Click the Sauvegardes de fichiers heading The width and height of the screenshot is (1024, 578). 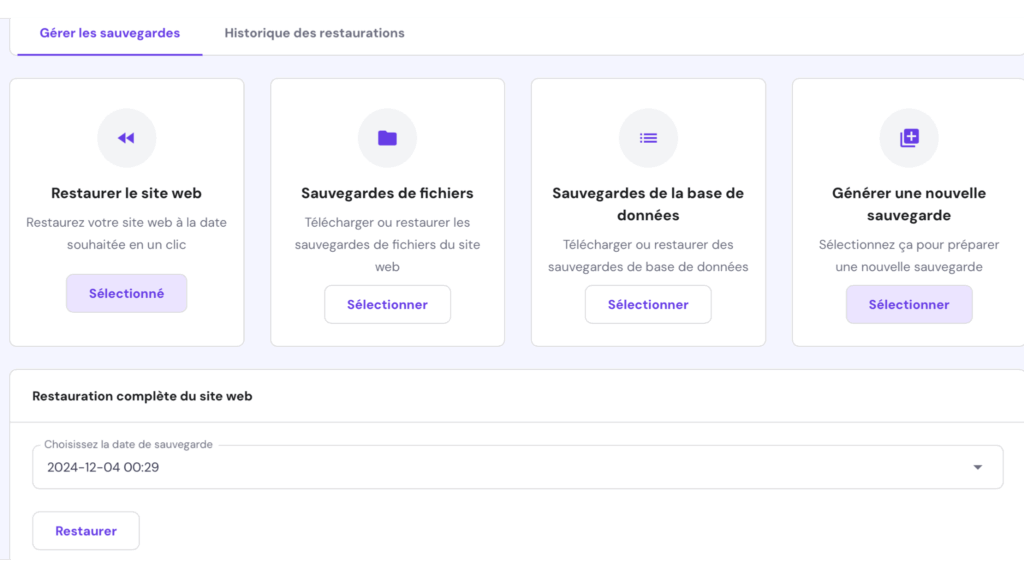[x=387, y=193]
